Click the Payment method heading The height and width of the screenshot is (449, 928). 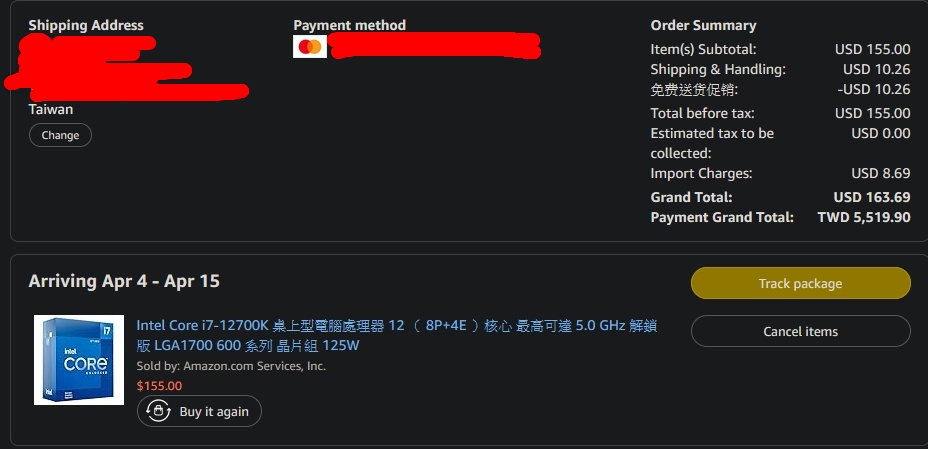(x=350, y=25)
